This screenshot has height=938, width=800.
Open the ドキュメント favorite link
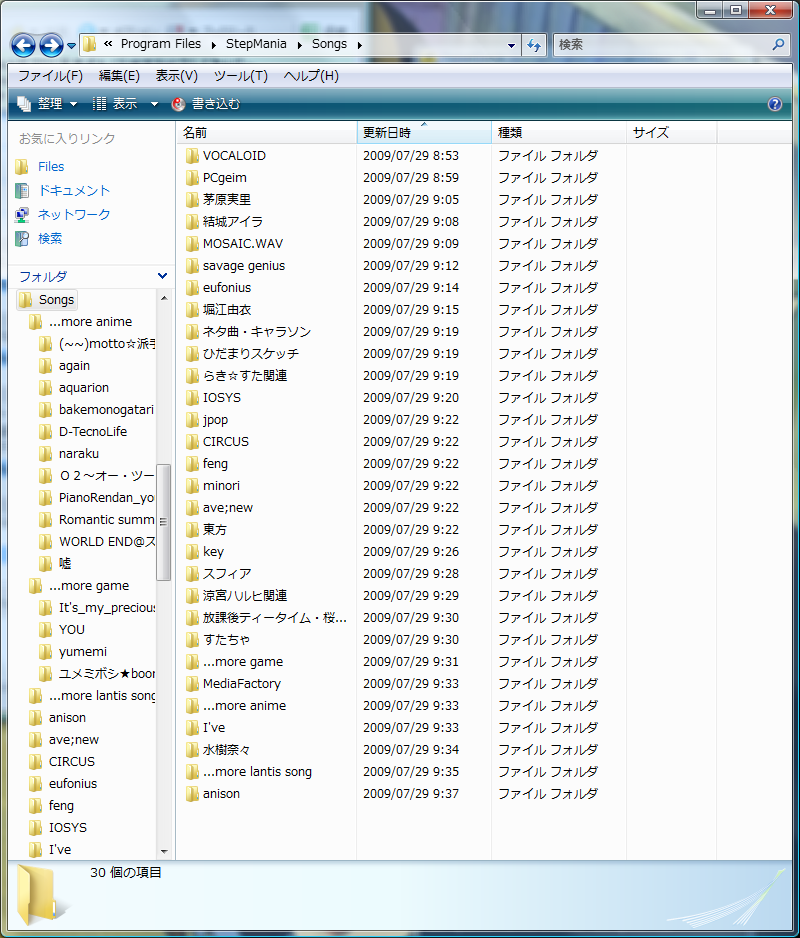pyautogui.click(x=74, y=190)
